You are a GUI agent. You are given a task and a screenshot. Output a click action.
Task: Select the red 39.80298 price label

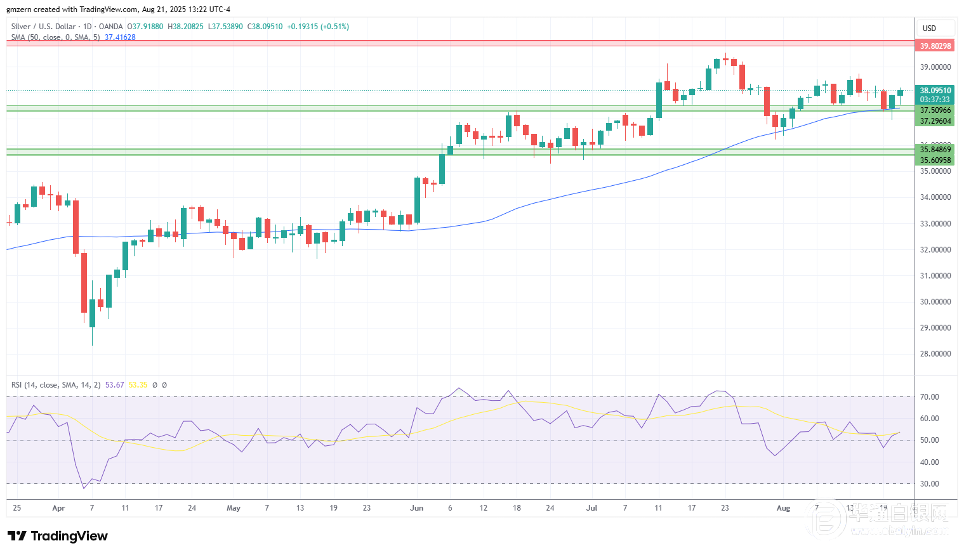click(935, 46)
